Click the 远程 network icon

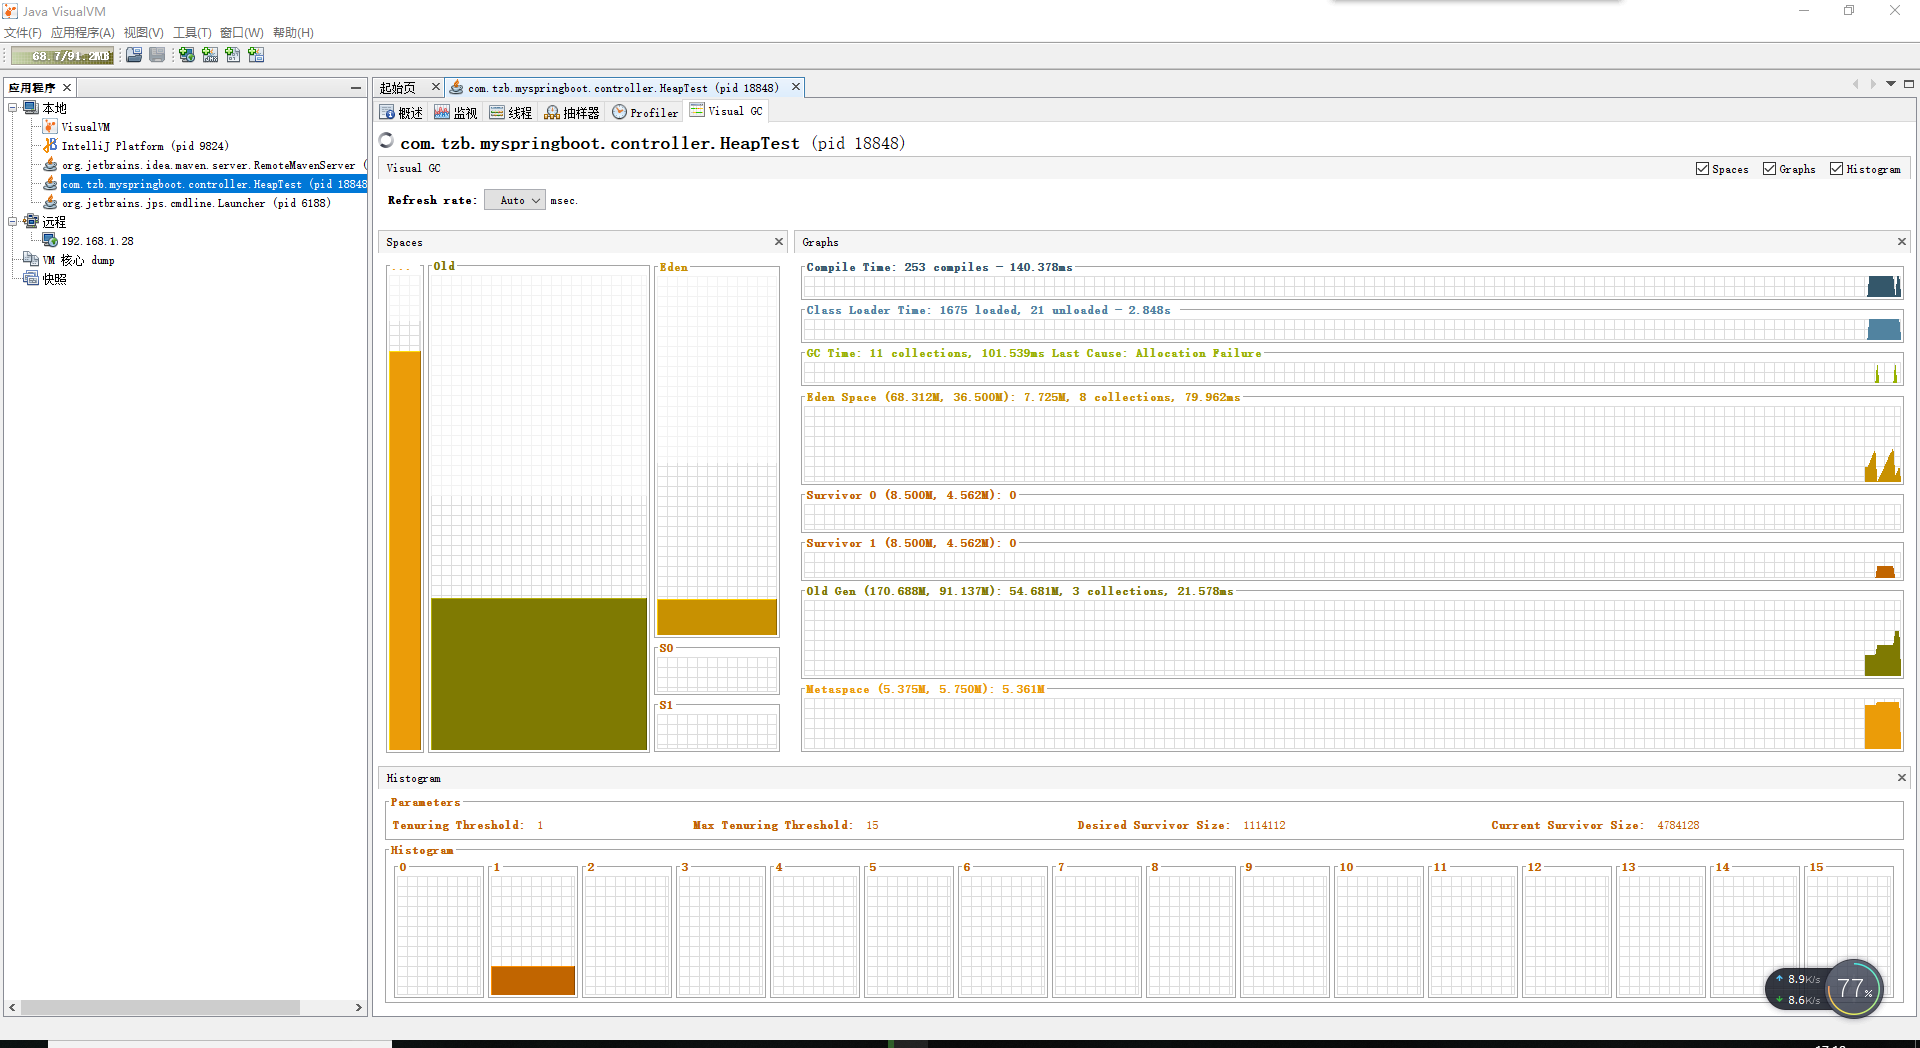point(31,222)
